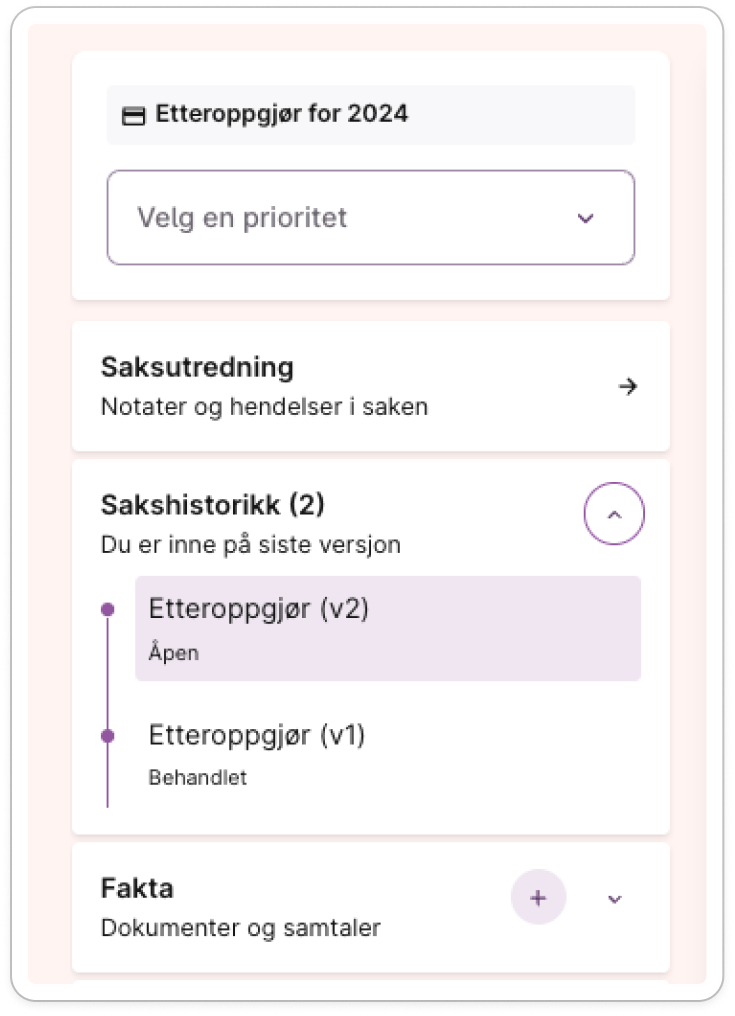735x1016 pixels.
Task: Click the Notater og hendelser i saken subtitle
Action: tap(264, 407)
